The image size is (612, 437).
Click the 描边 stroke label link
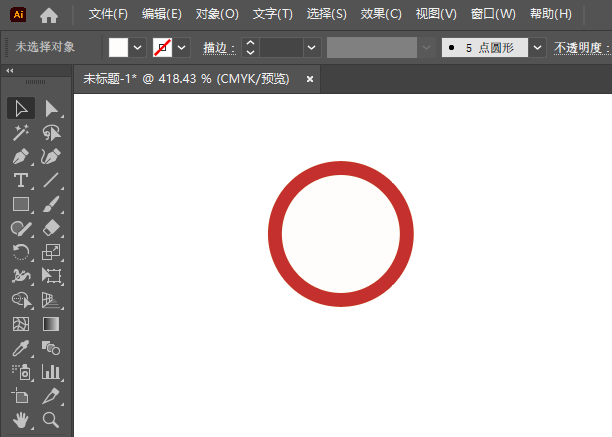[x=219, y=48]
